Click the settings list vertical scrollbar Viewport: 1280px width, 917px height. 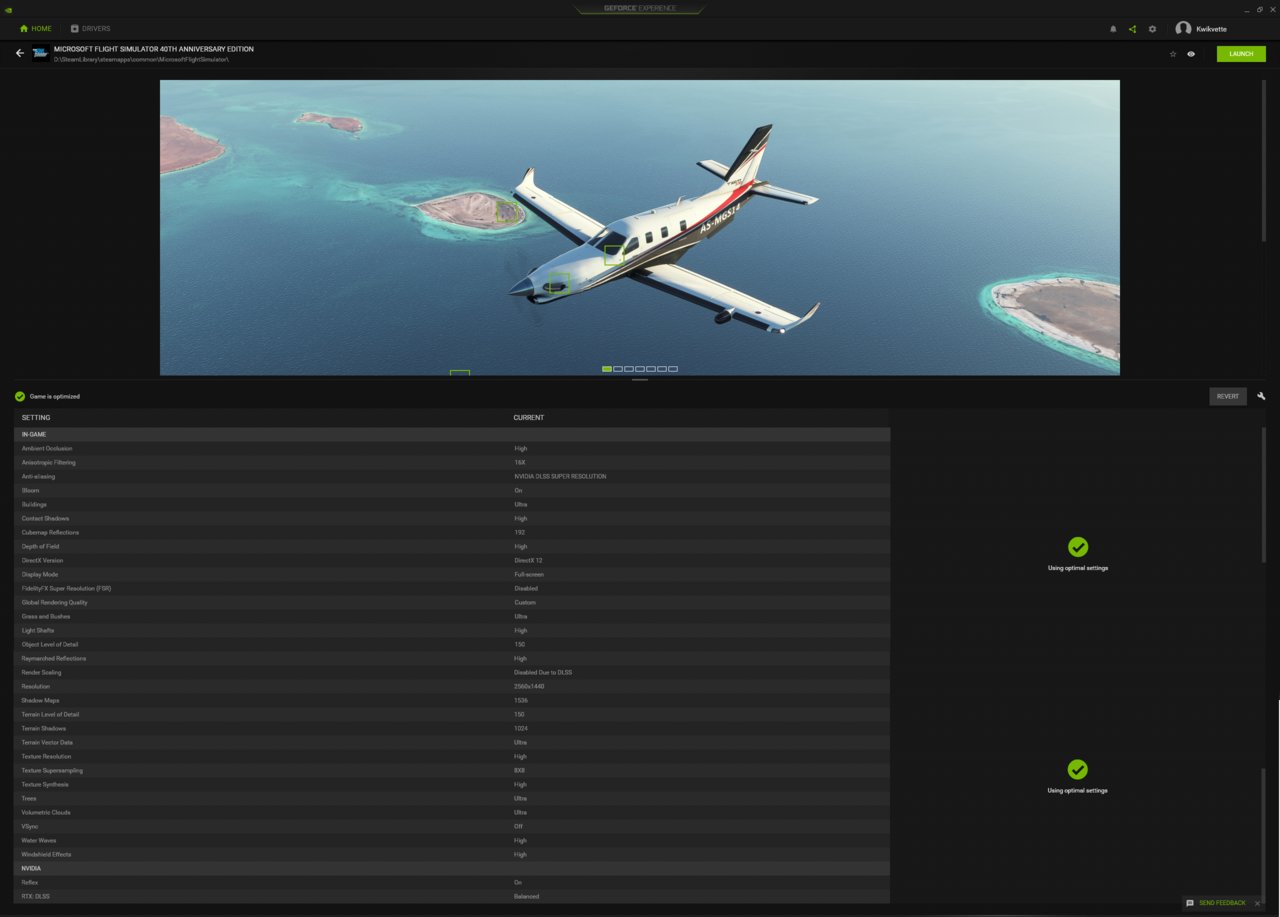[x=1265, y=495]
